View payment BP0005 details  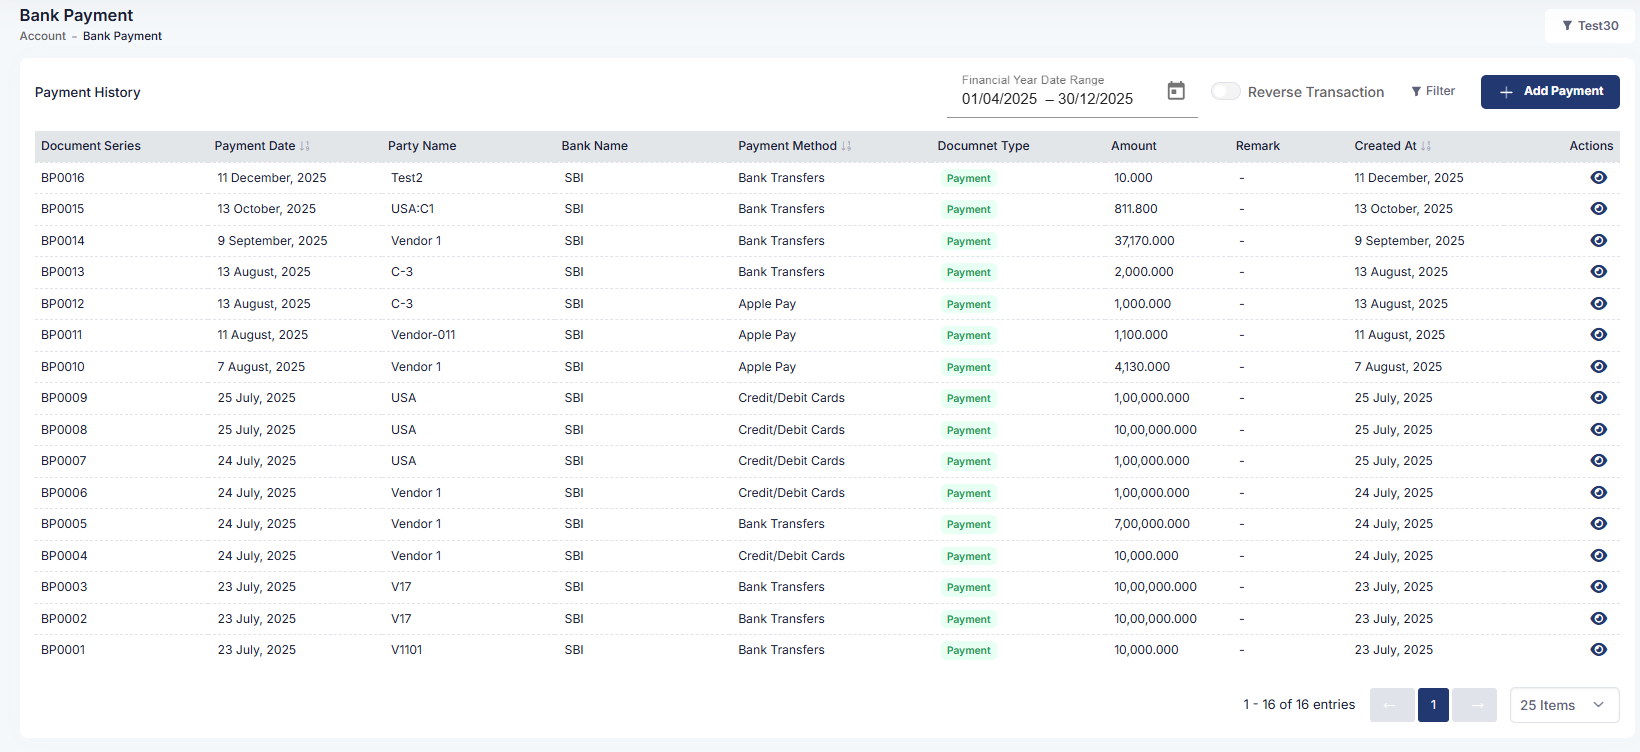[1598, 524]
